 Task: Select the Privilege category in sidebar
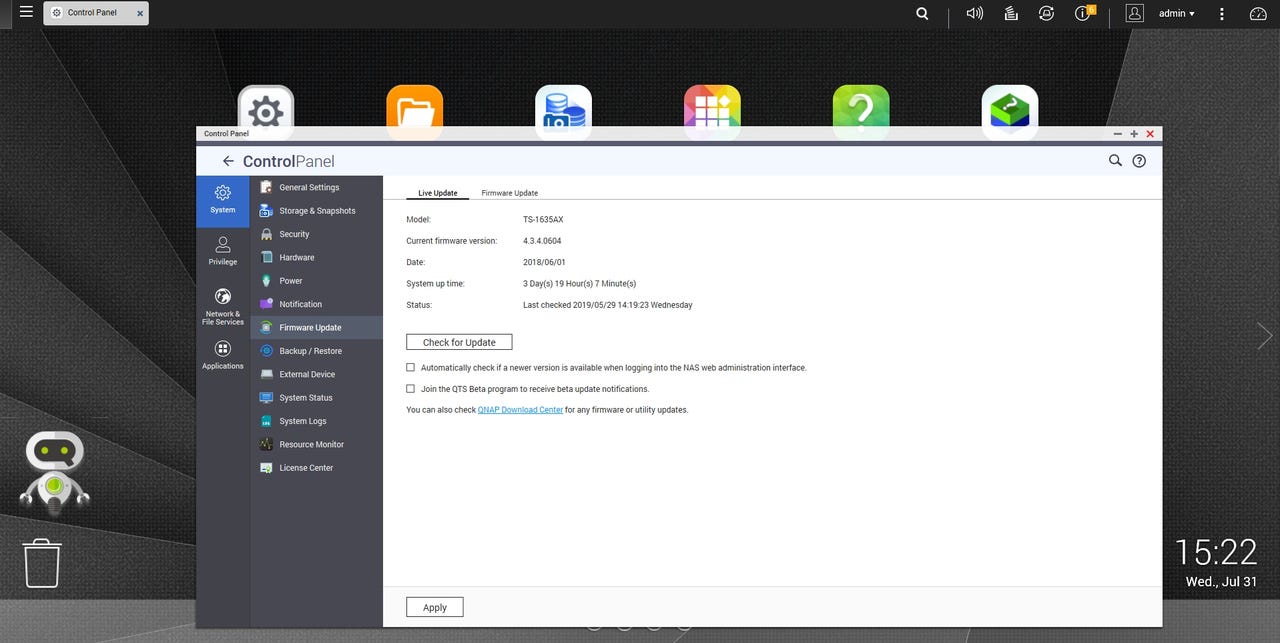(223, 250)
